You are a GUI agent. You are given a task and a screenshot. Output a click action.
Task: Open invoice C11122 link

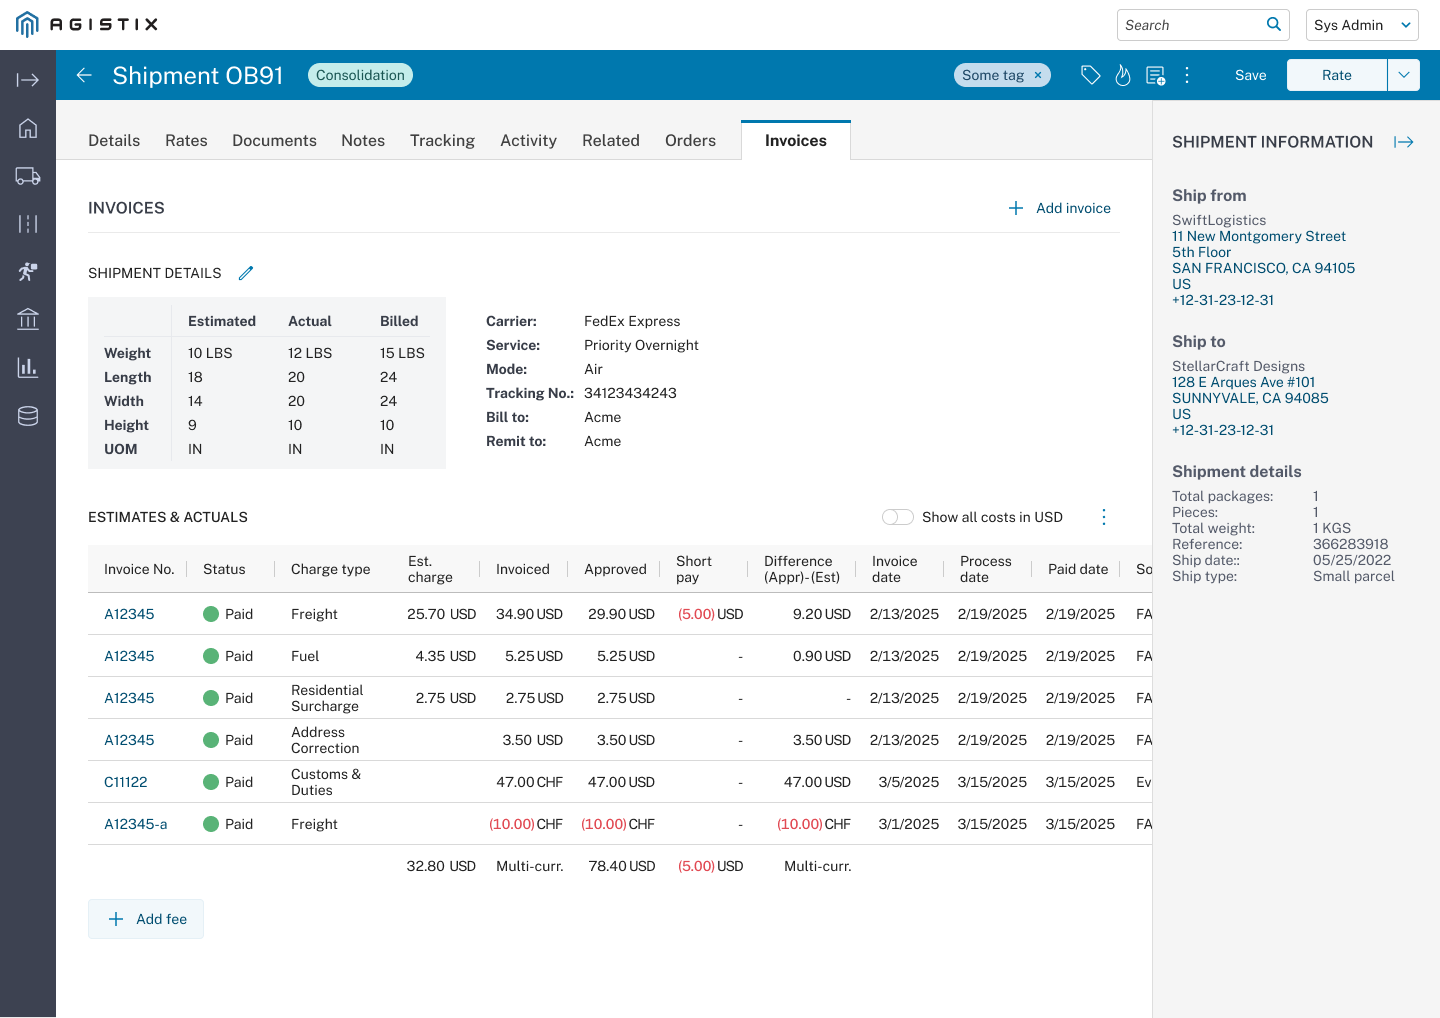tap(126, 782)
